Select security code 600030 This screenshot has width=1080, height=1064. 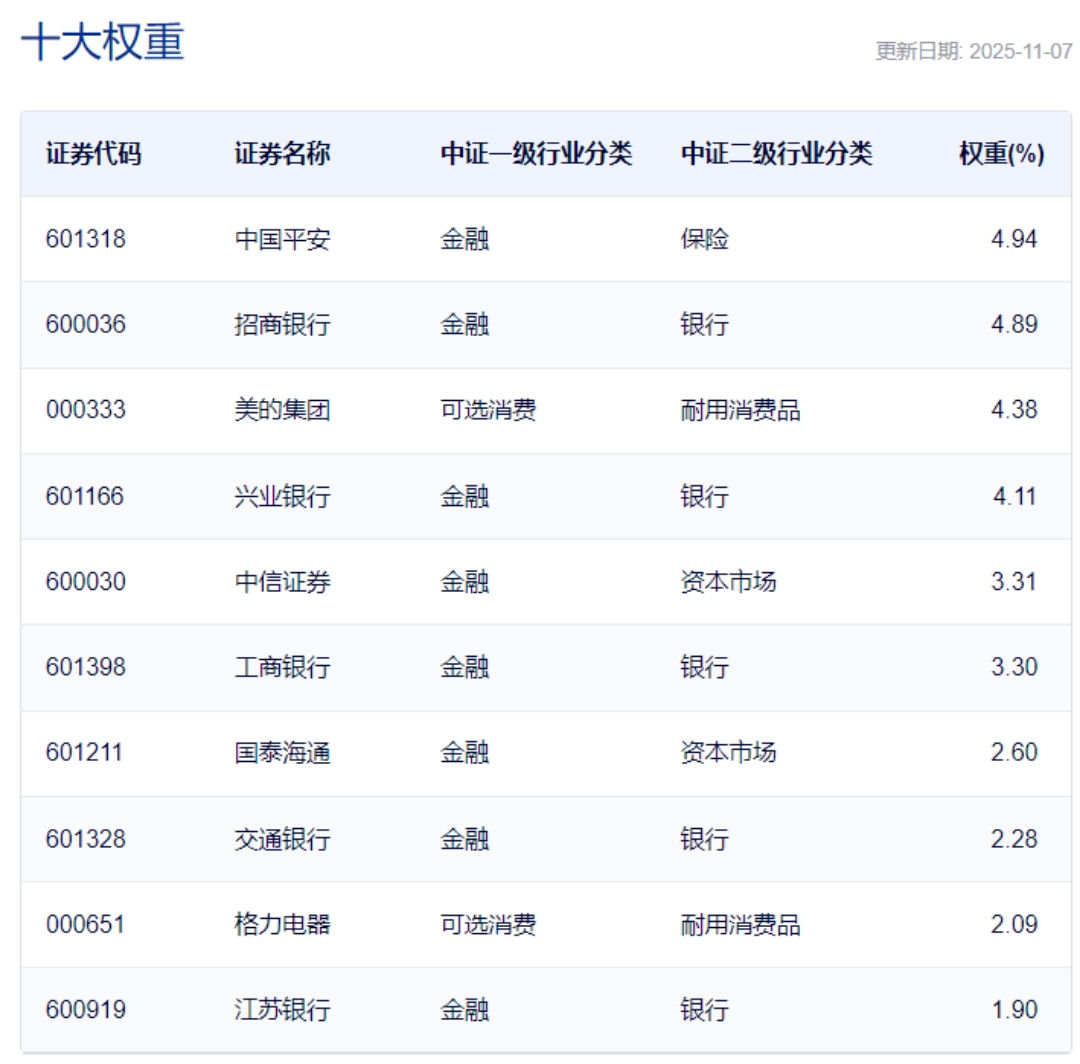coord(86,582)
